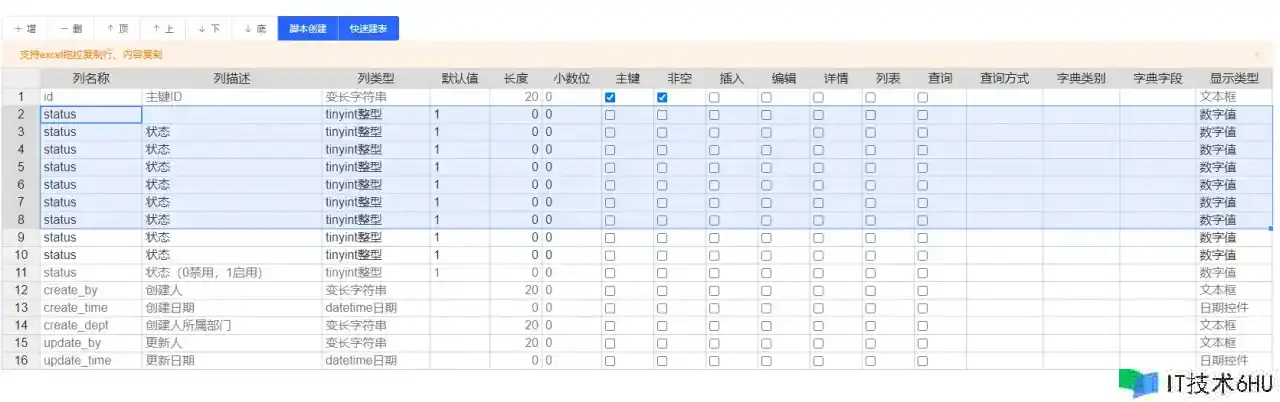This screenshot has height=402, width=1280.
Task: Open 列类型 cell of the create_time row
Action: pos(376,308)
